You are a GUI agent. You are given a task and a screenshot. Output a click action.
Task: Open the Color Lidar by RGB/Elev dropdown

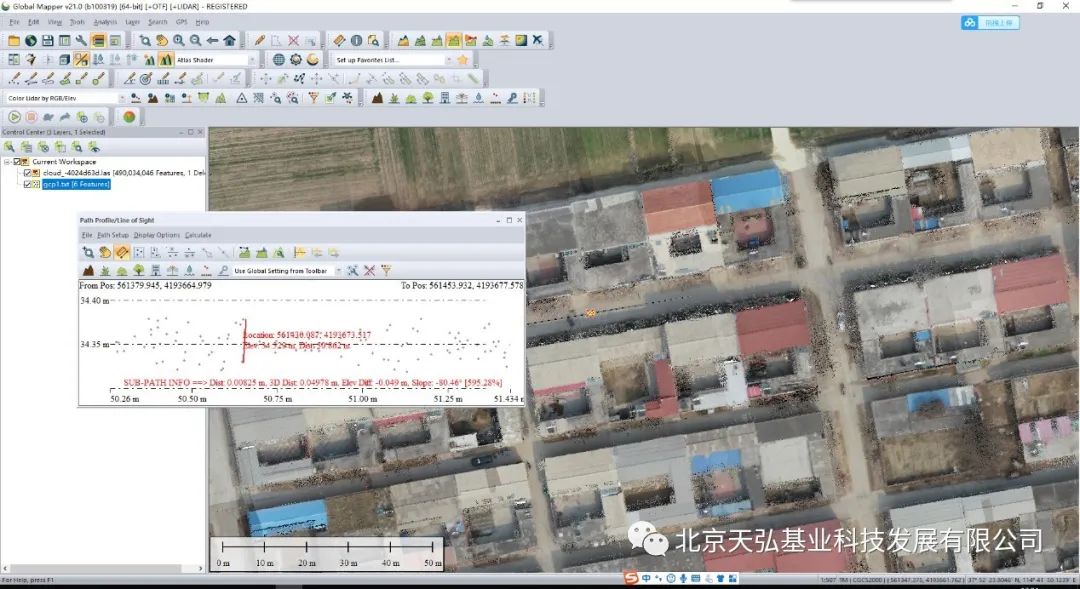(x=122, y=99)
